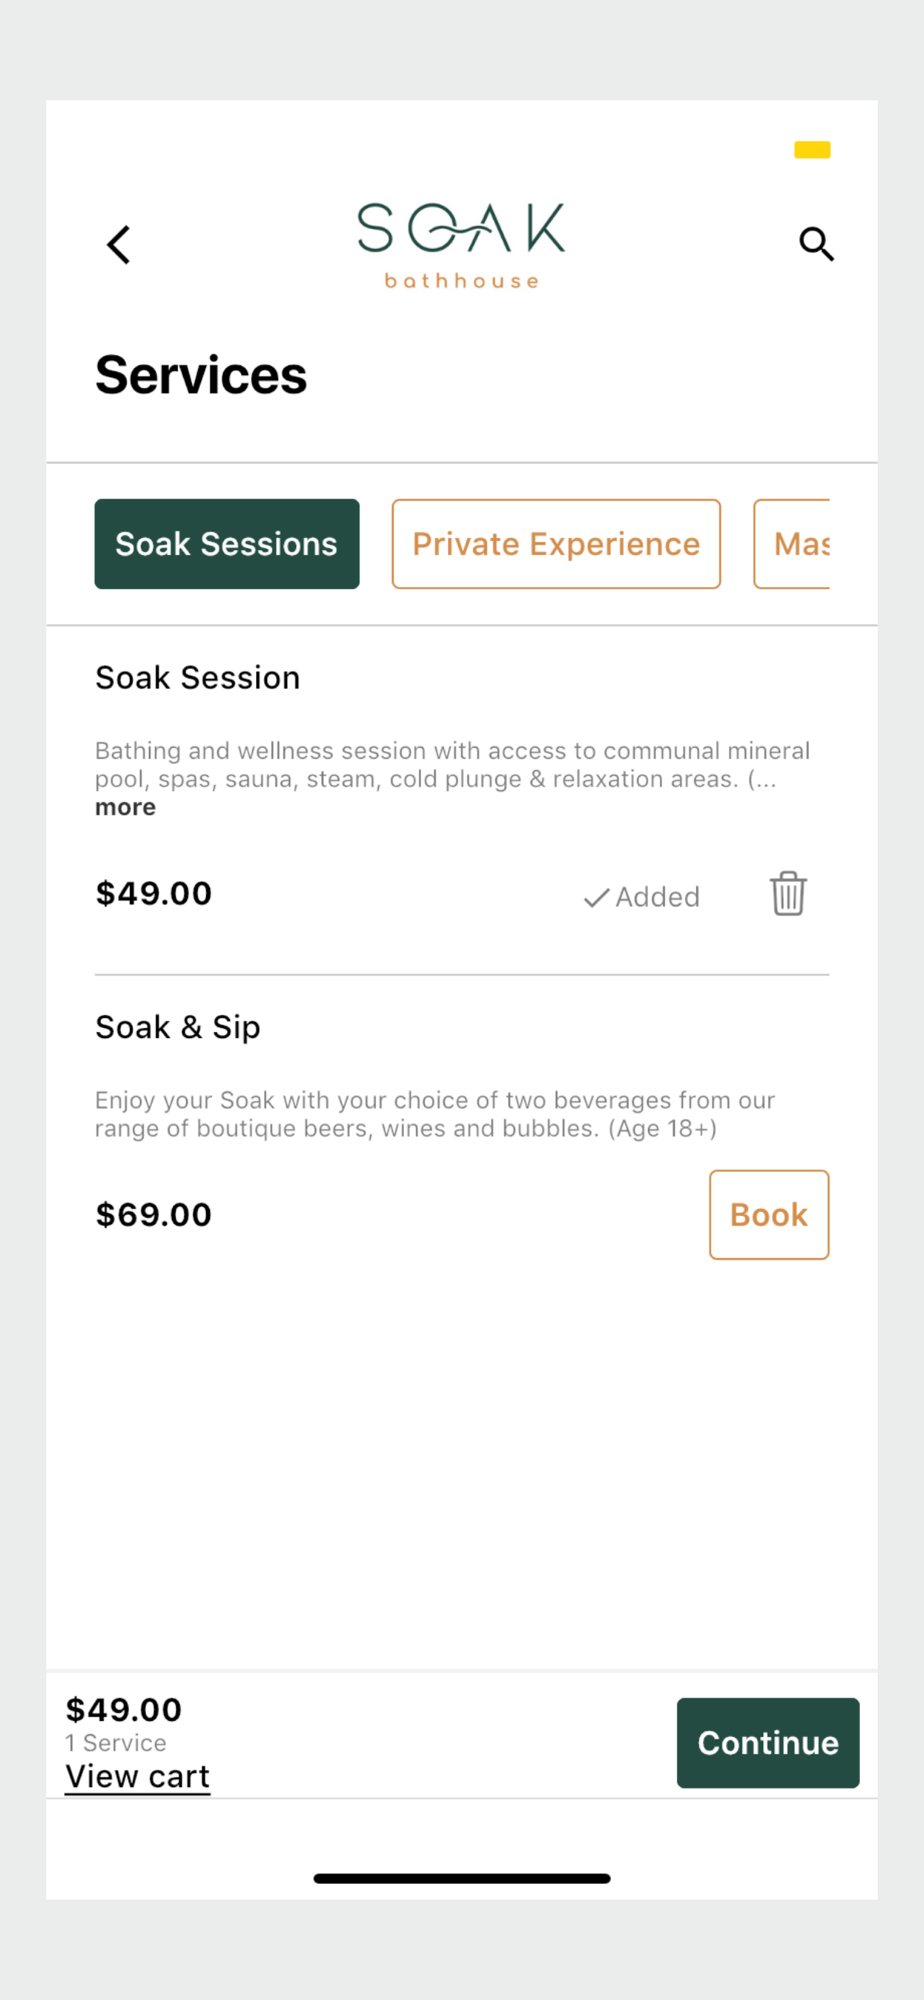Tap the back arrow icon
Image resolution: width=924 pixels, height=2000 pixels.
pyautogui.click(x=119, y=244)
